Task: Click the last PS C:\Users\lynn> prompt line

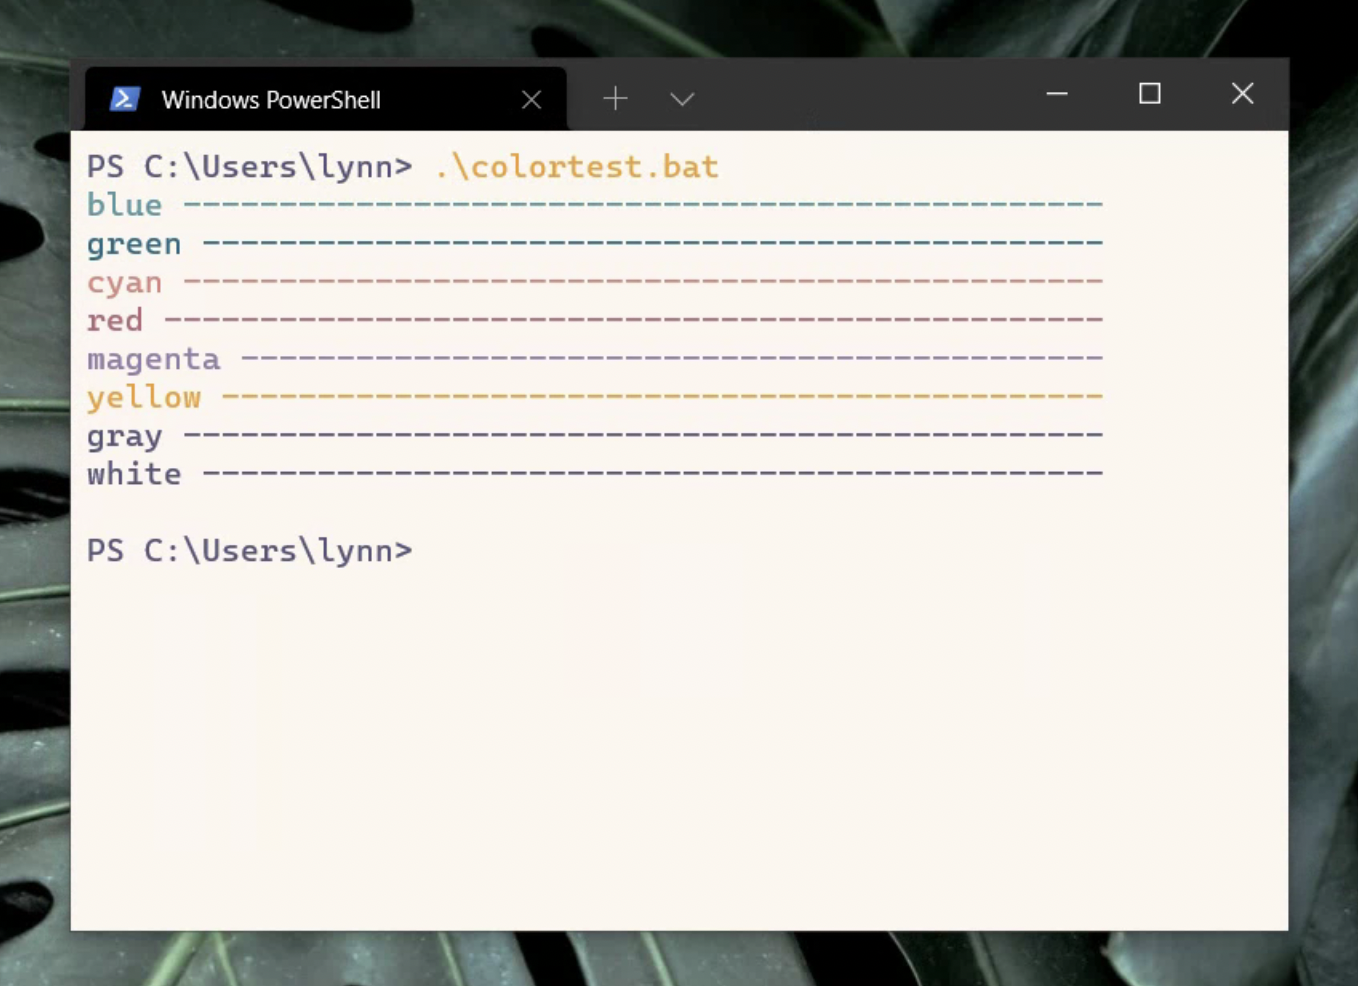Action: pos(249,550)
